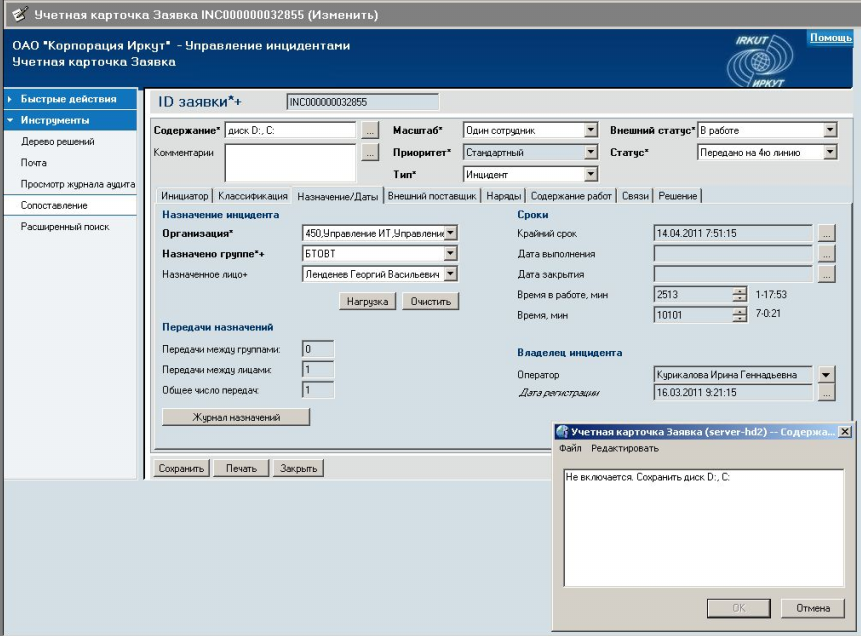Open the Тип dropdown
Image resolution: width=861 pixels, height=636 pixels.
point(591,174)
